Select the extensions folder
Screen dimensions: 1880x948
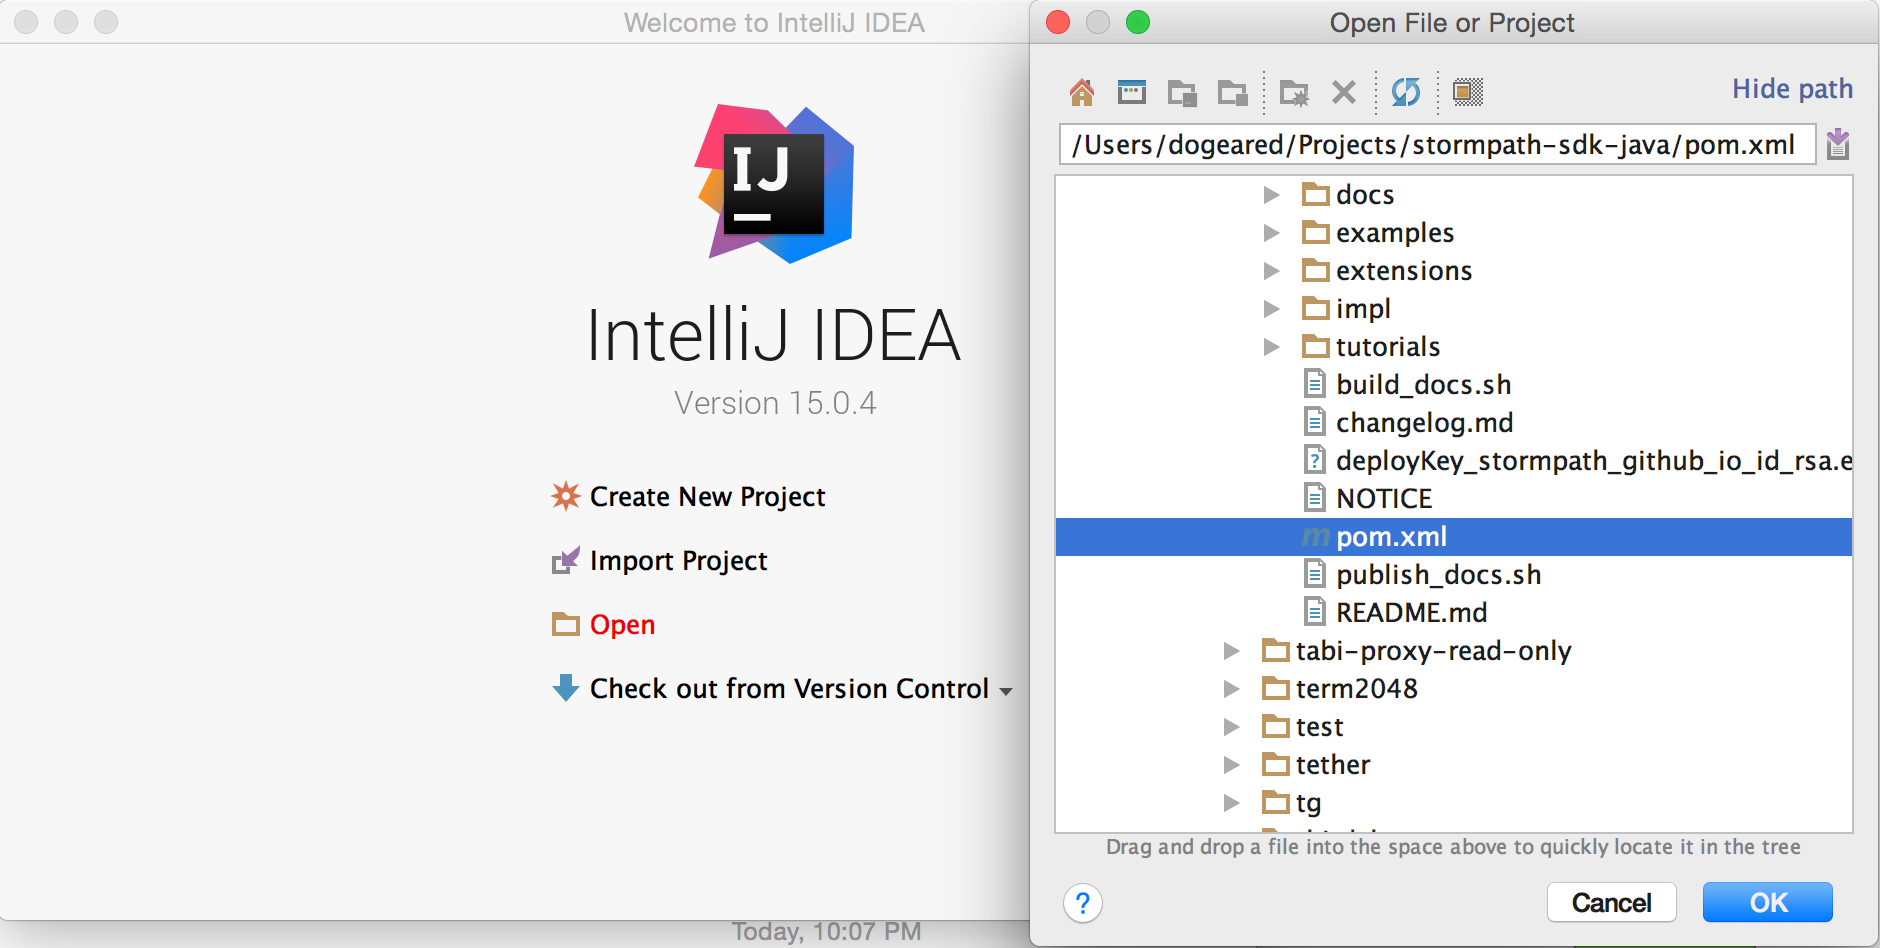pos(1404,271)
